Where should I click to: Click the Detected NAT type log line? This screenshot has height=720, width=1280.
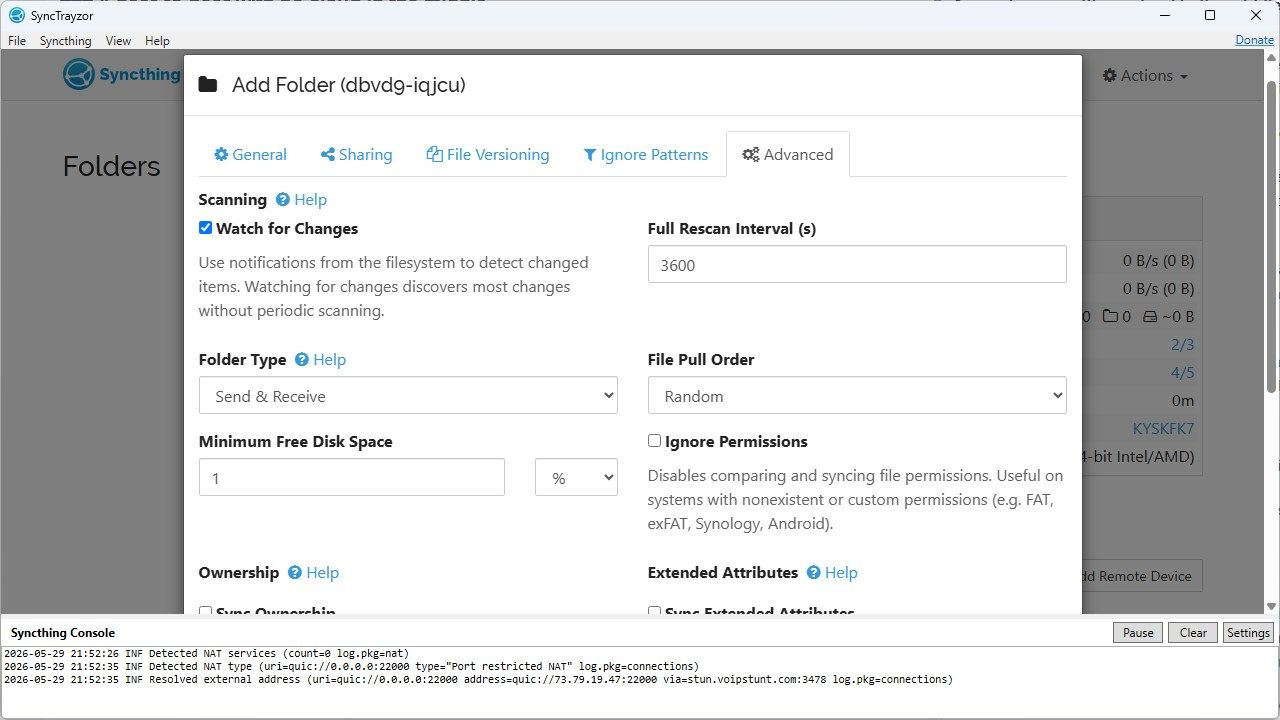pos(351,667)
